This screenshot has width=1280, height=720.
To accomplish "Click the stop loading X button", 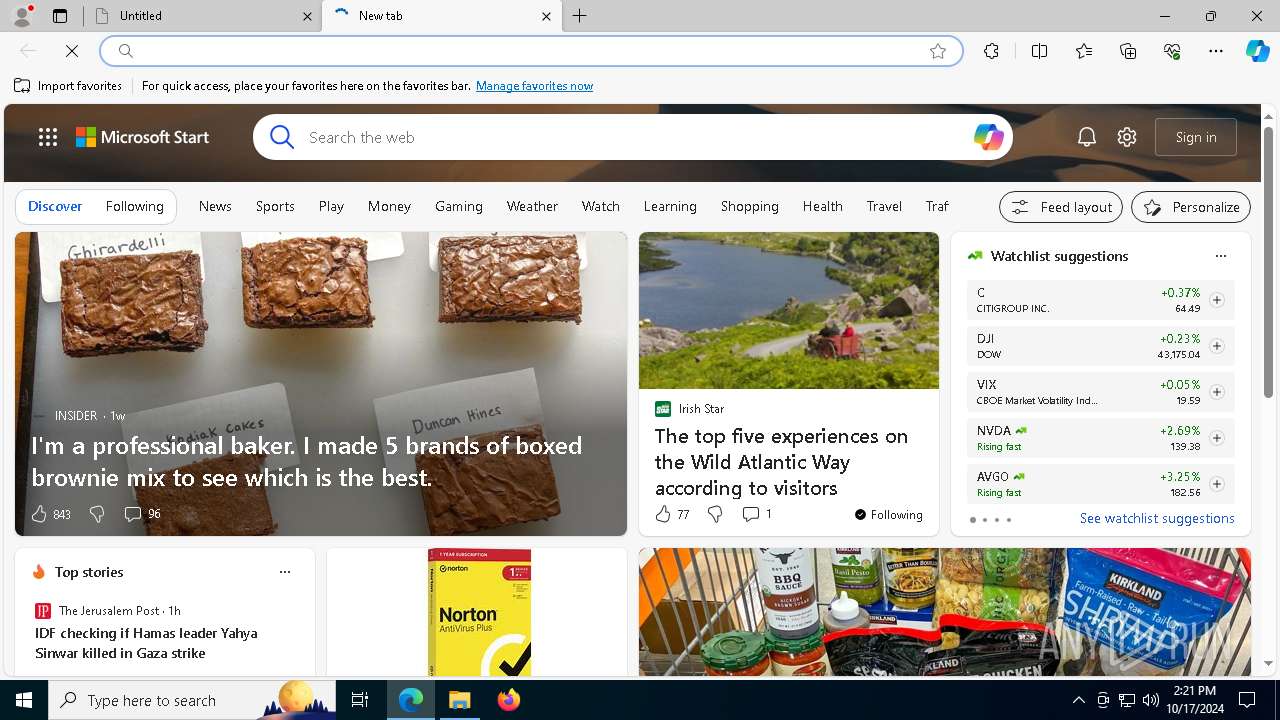I will [x=72, y=51].
